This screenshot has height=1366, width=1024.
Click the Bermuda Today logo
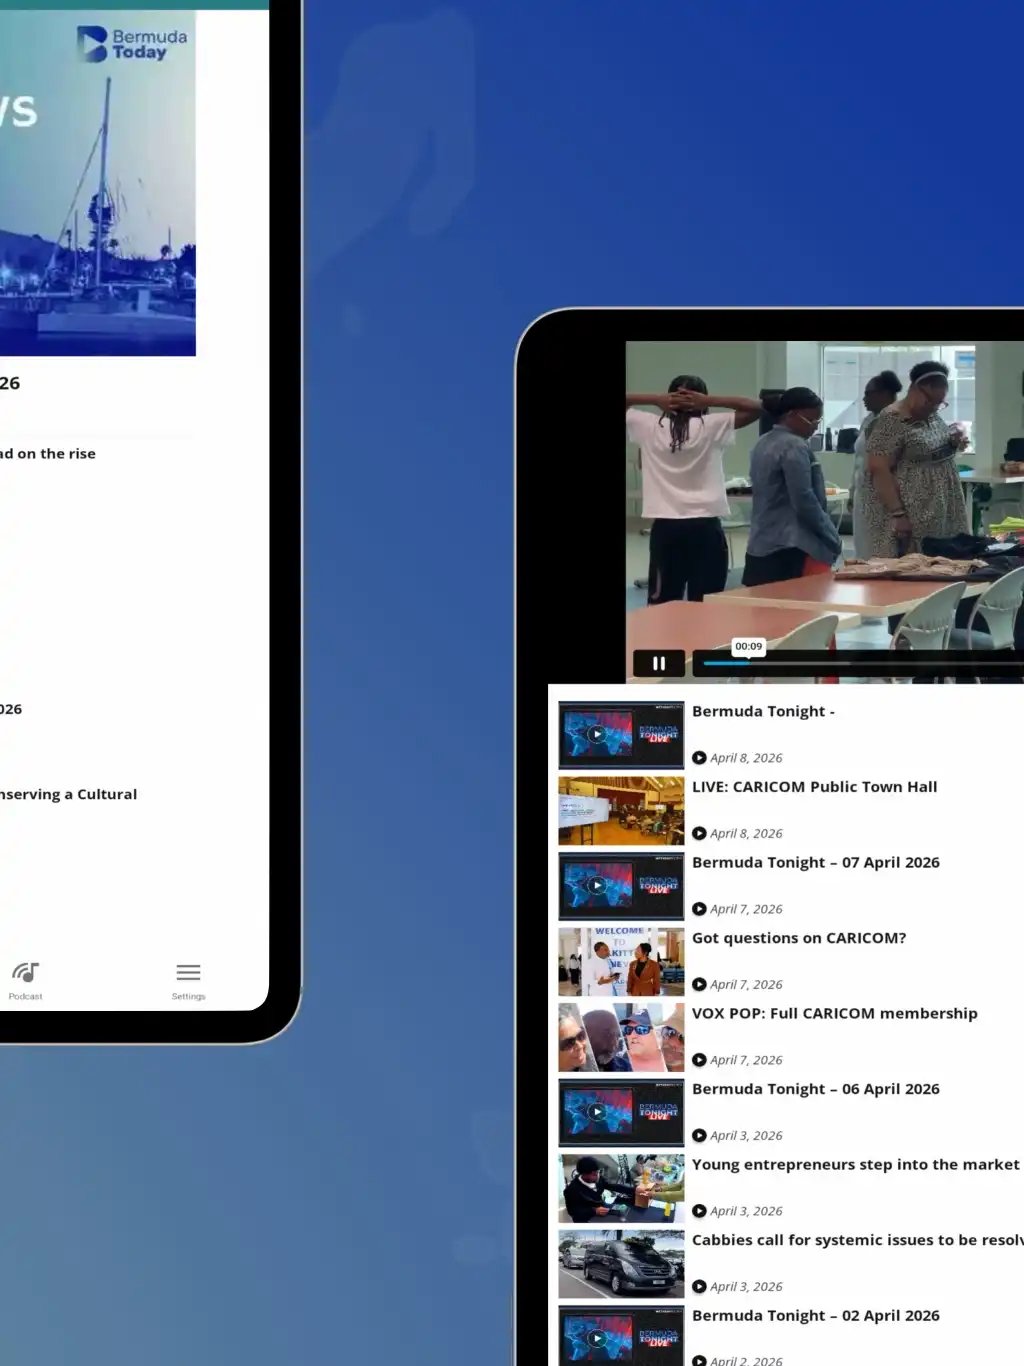pos(132,44)
